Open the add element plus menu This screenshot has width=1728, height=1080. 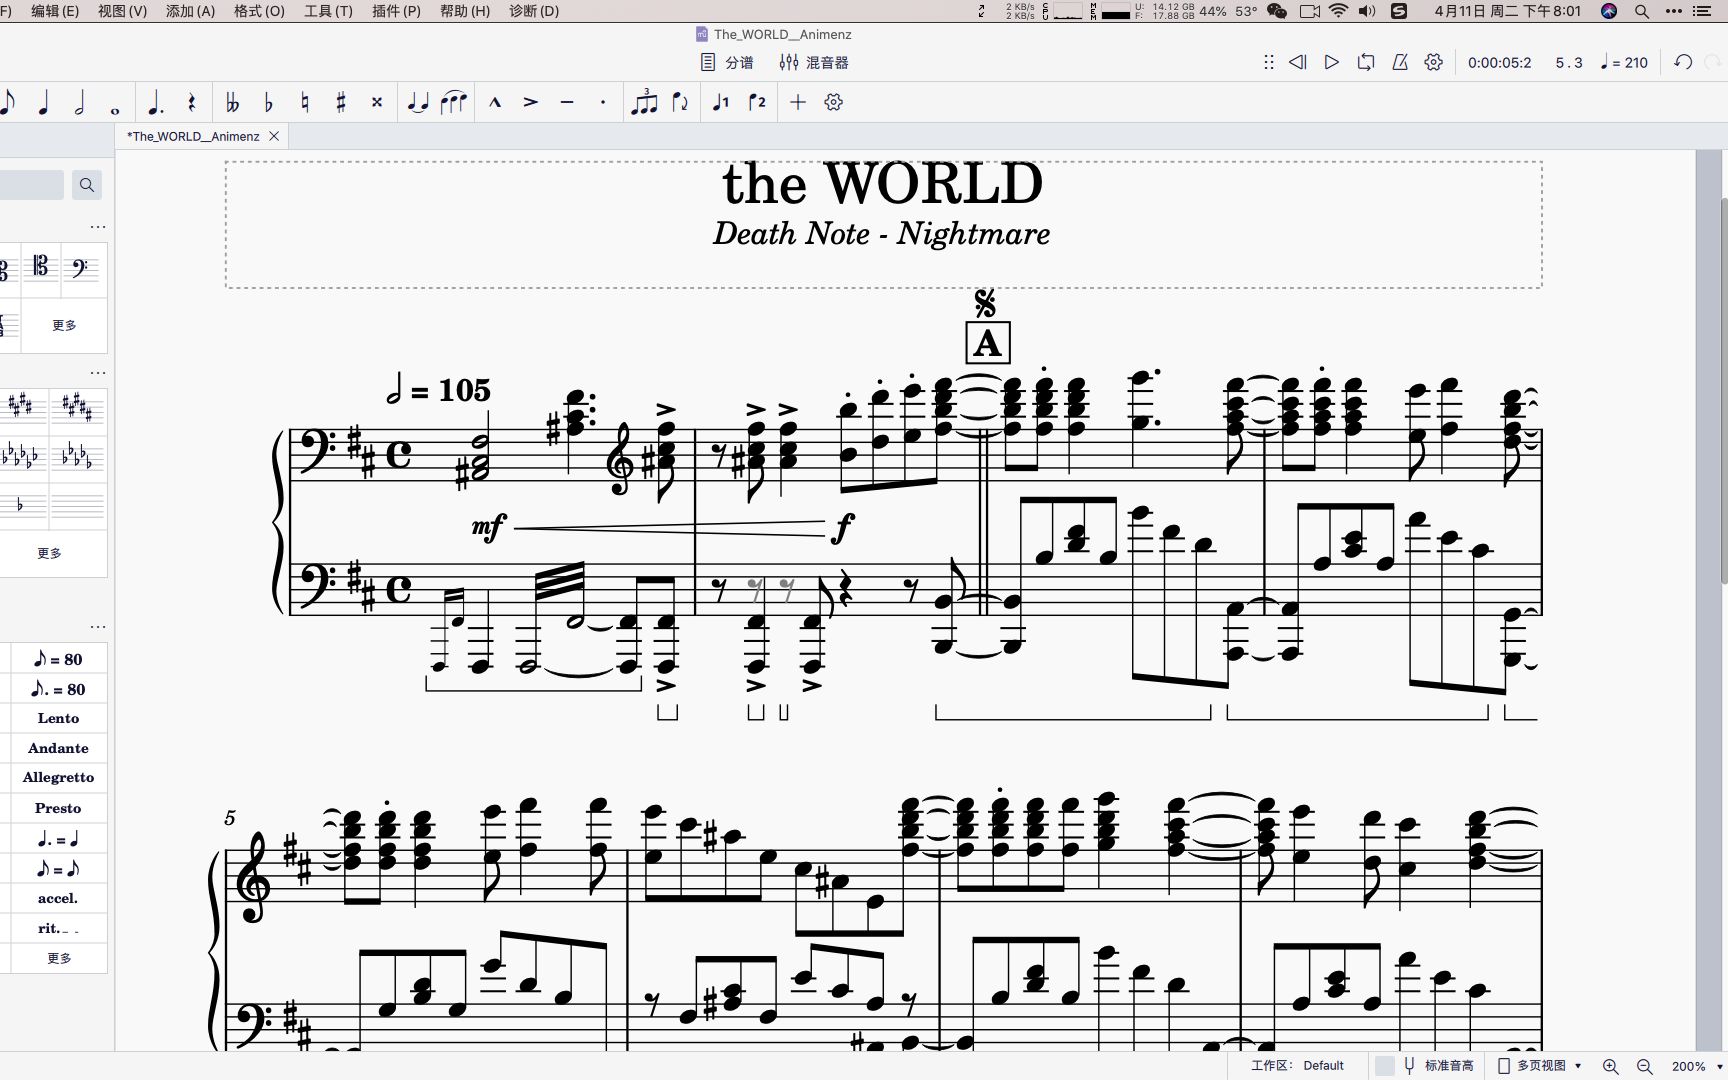[x=798, y=102]
